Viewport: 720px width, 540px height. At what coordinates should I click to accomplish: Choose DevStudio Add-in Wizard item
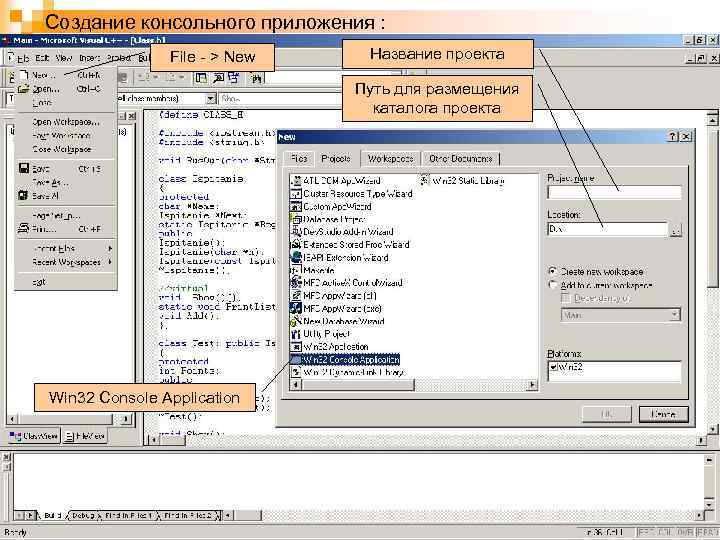(343, 232)
